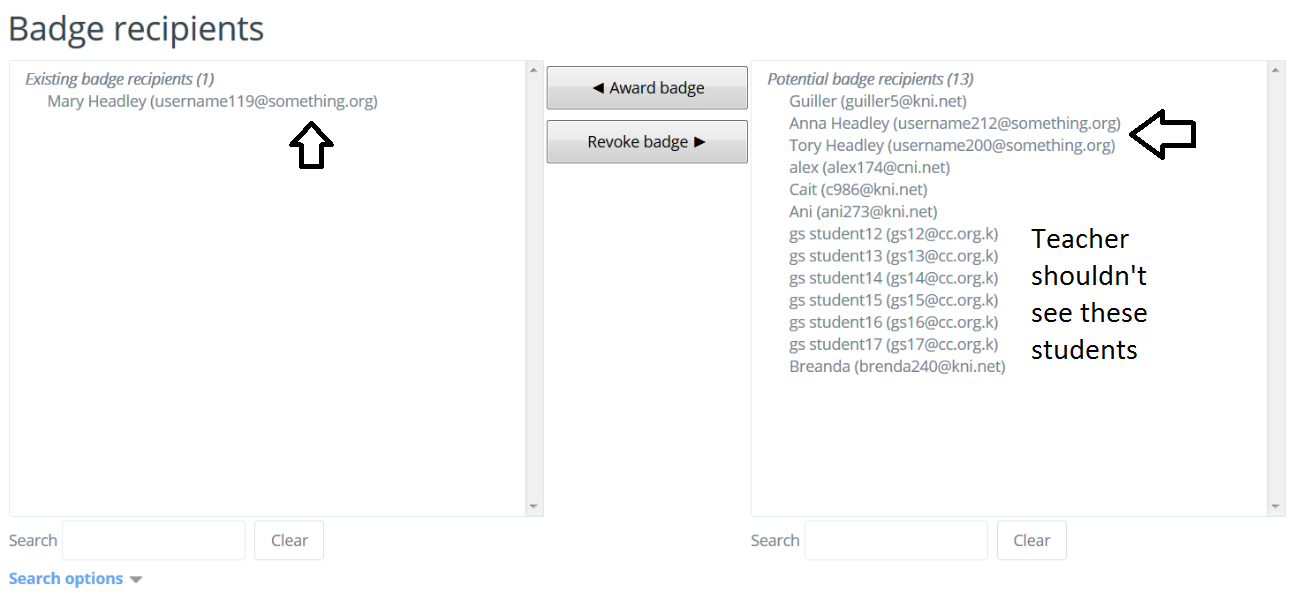
Task: Select gs student15 in the list
Action: pos(893,300)
